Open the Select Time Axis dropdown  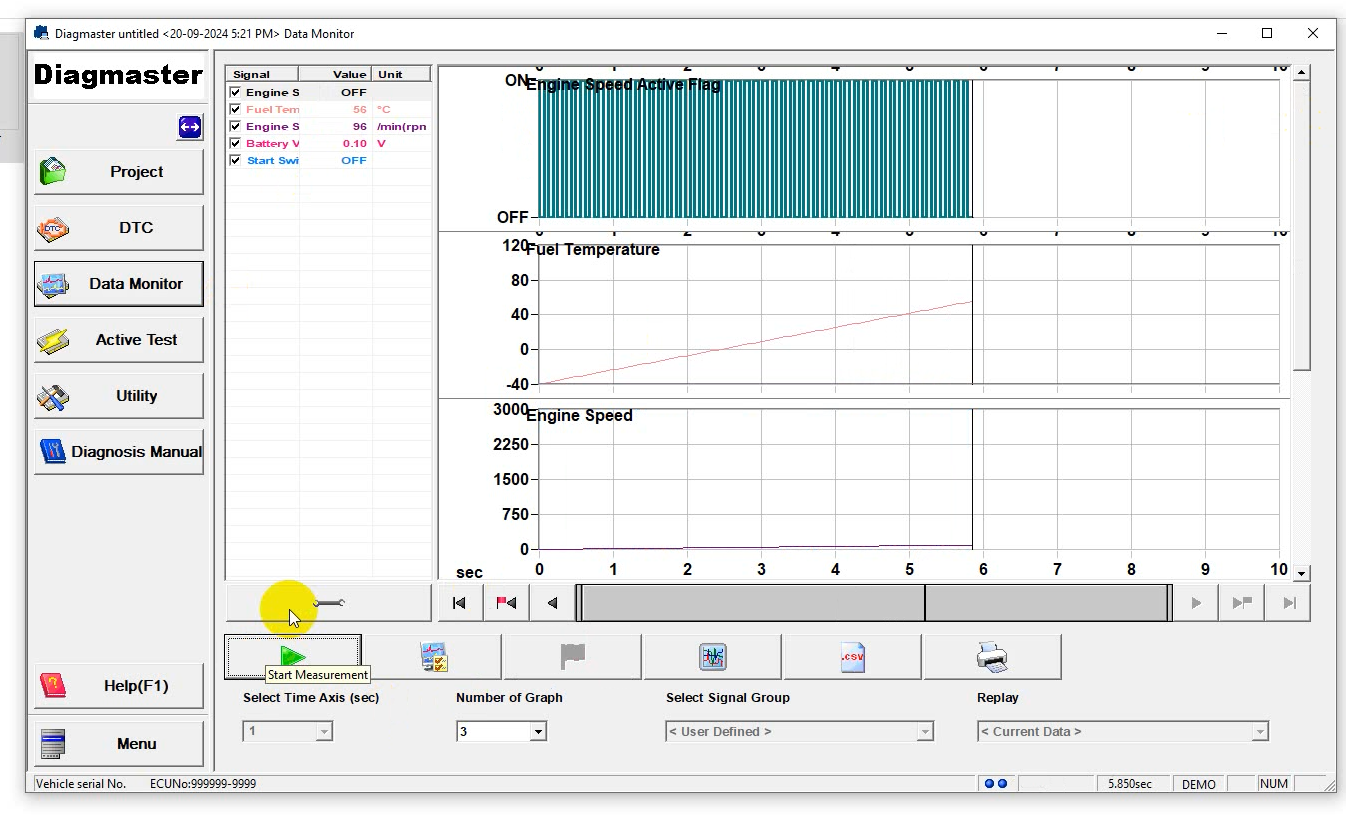click(323, 732)
